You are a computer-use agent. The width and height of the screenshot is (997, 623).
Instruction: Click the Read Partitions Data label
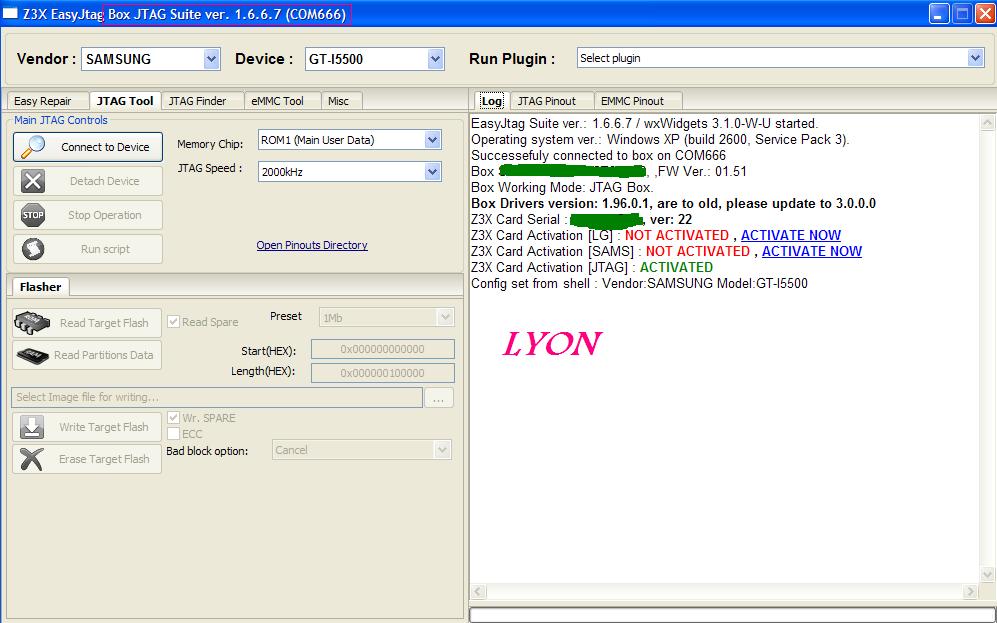click(104, 355)
